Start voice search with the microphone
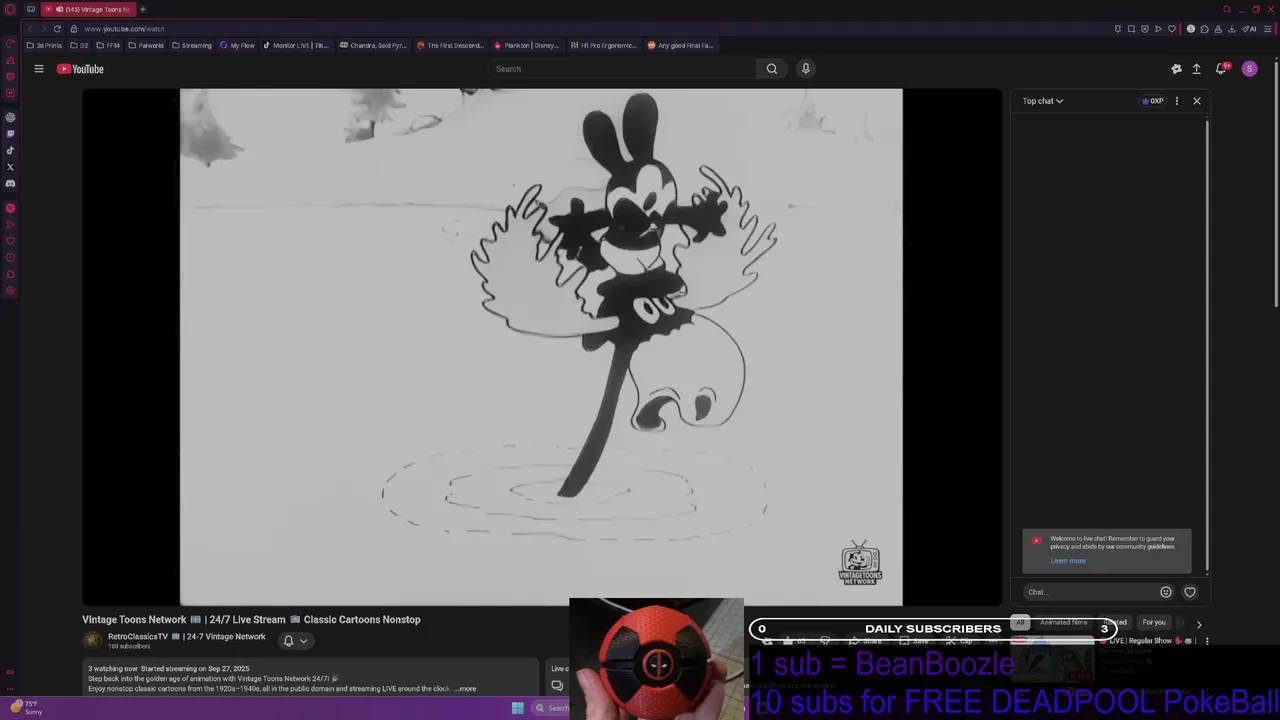The width and height of the screenshot is (1280, 720). [806, 69]
